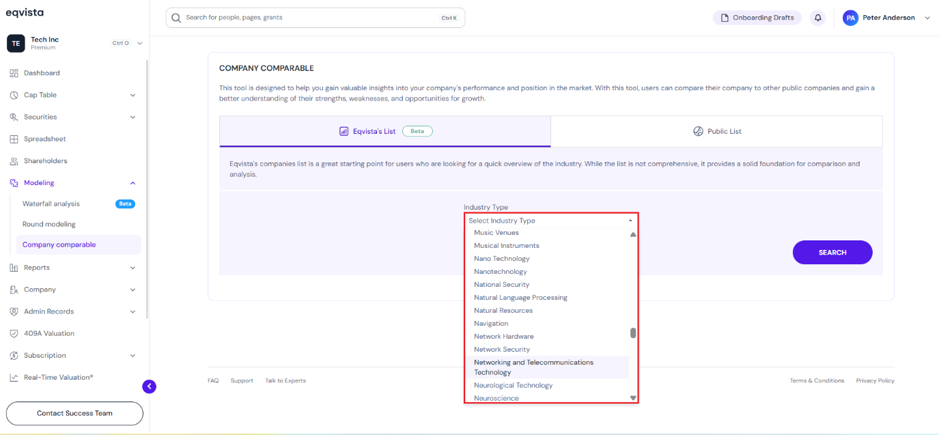This screenshot has width=939, height=435.
Task: Click the Real-Time Valuation graph icon
Action: pos(14,377)
